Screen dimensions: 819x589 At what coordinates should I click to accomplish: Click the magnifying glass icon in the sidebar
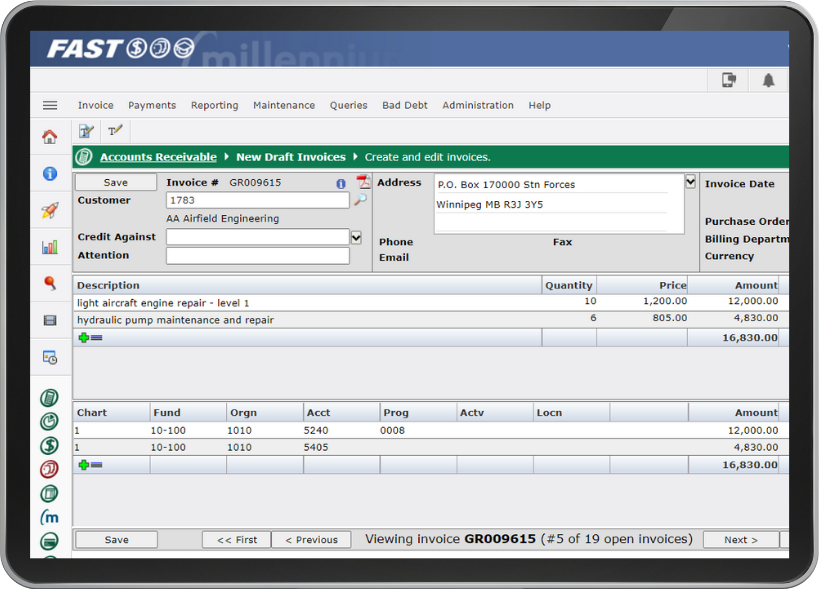coord(48,284)
